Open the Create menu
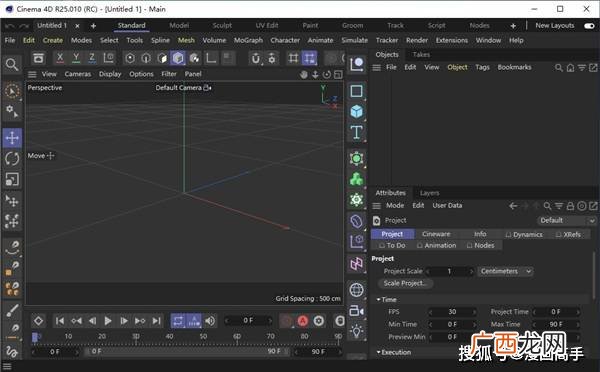The width and height of the screenshot is (600, 372). [53, 40]
